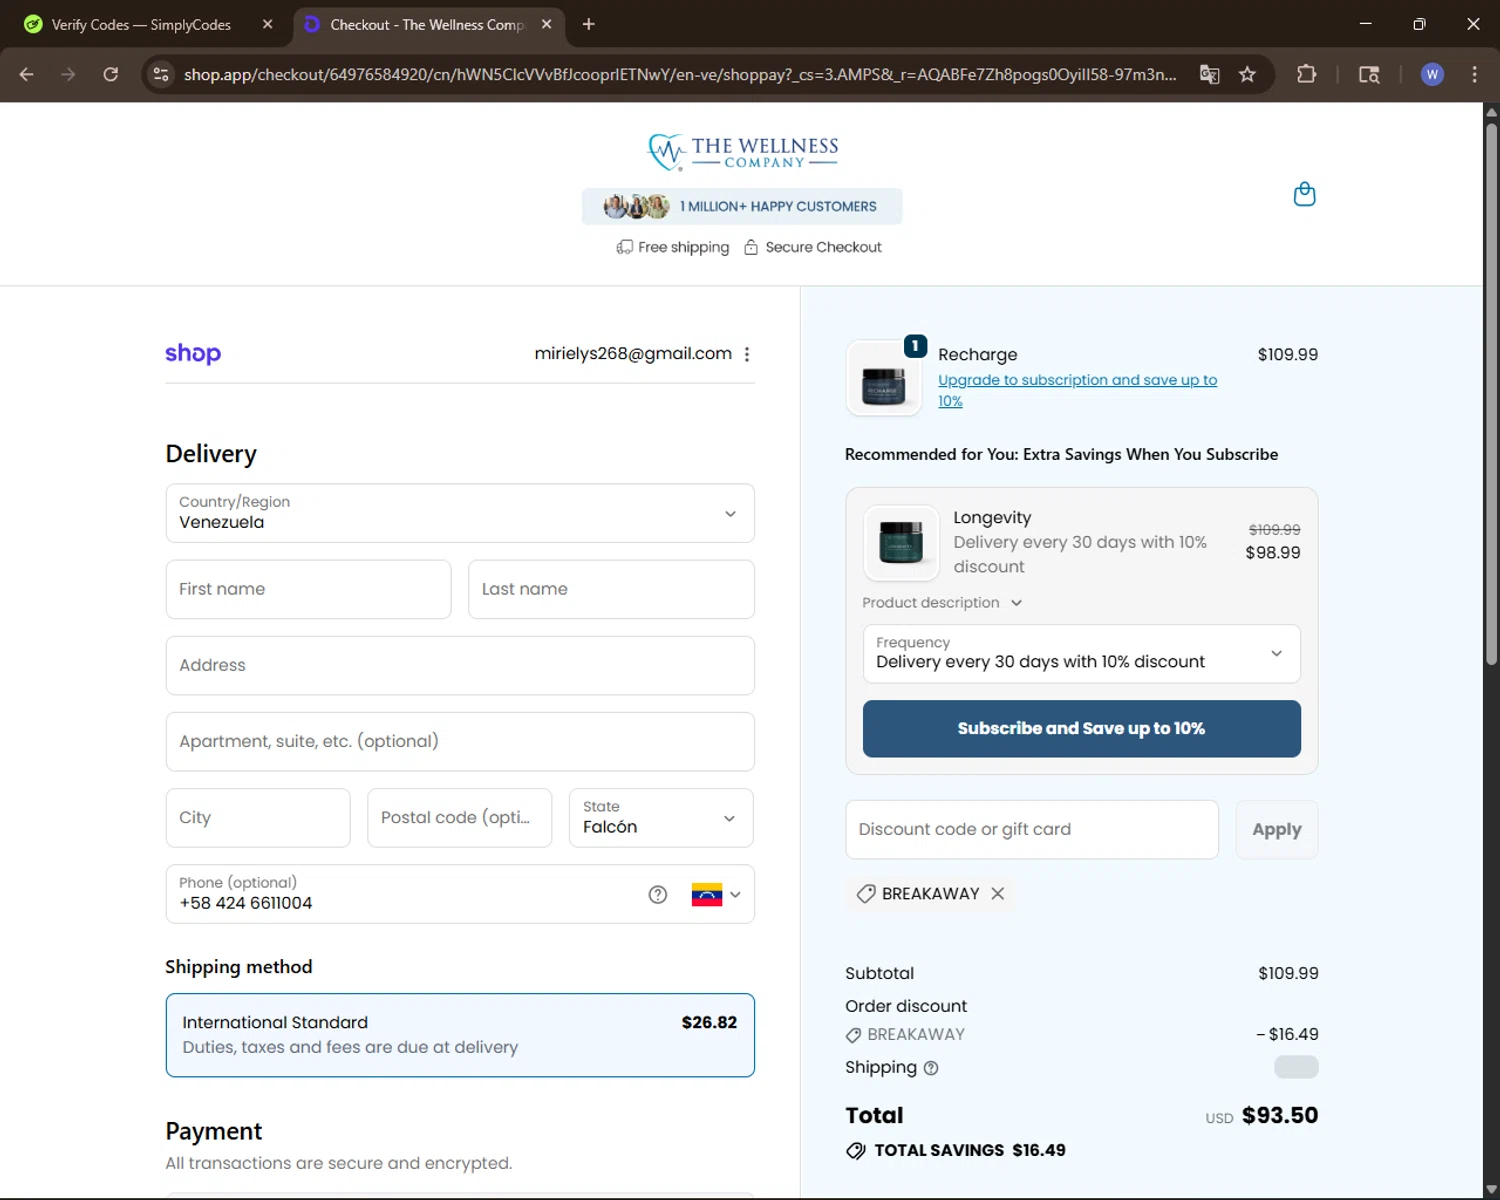1500x1200 pixels.
Task: Focus the Postal code field
Action: click(459, 818)
